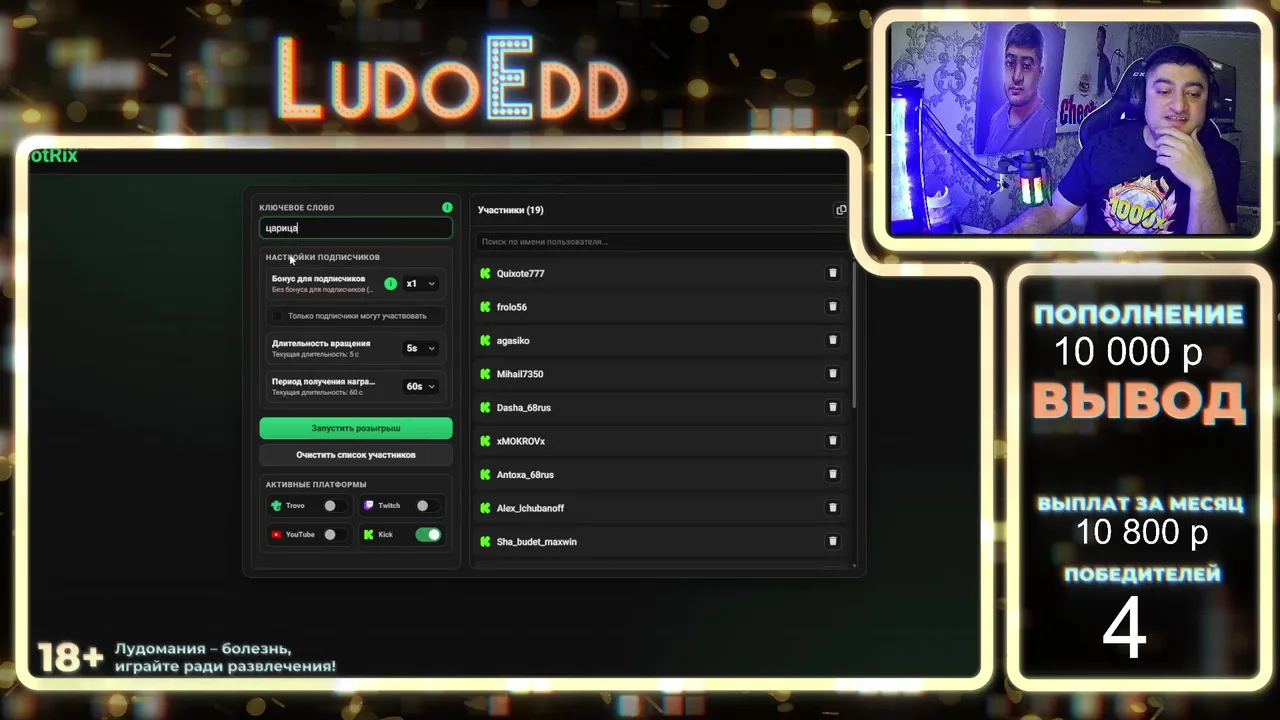Copy participants list using the copy icon
This screenshot has height=720, width=1280.
pos(841,210)
